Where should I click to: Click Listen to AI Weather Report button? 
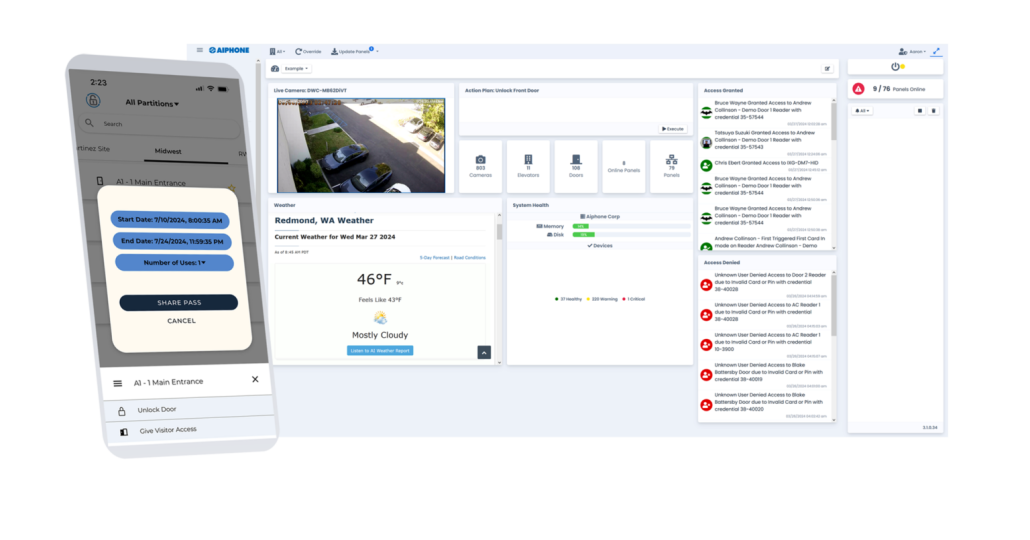(380, 351)
